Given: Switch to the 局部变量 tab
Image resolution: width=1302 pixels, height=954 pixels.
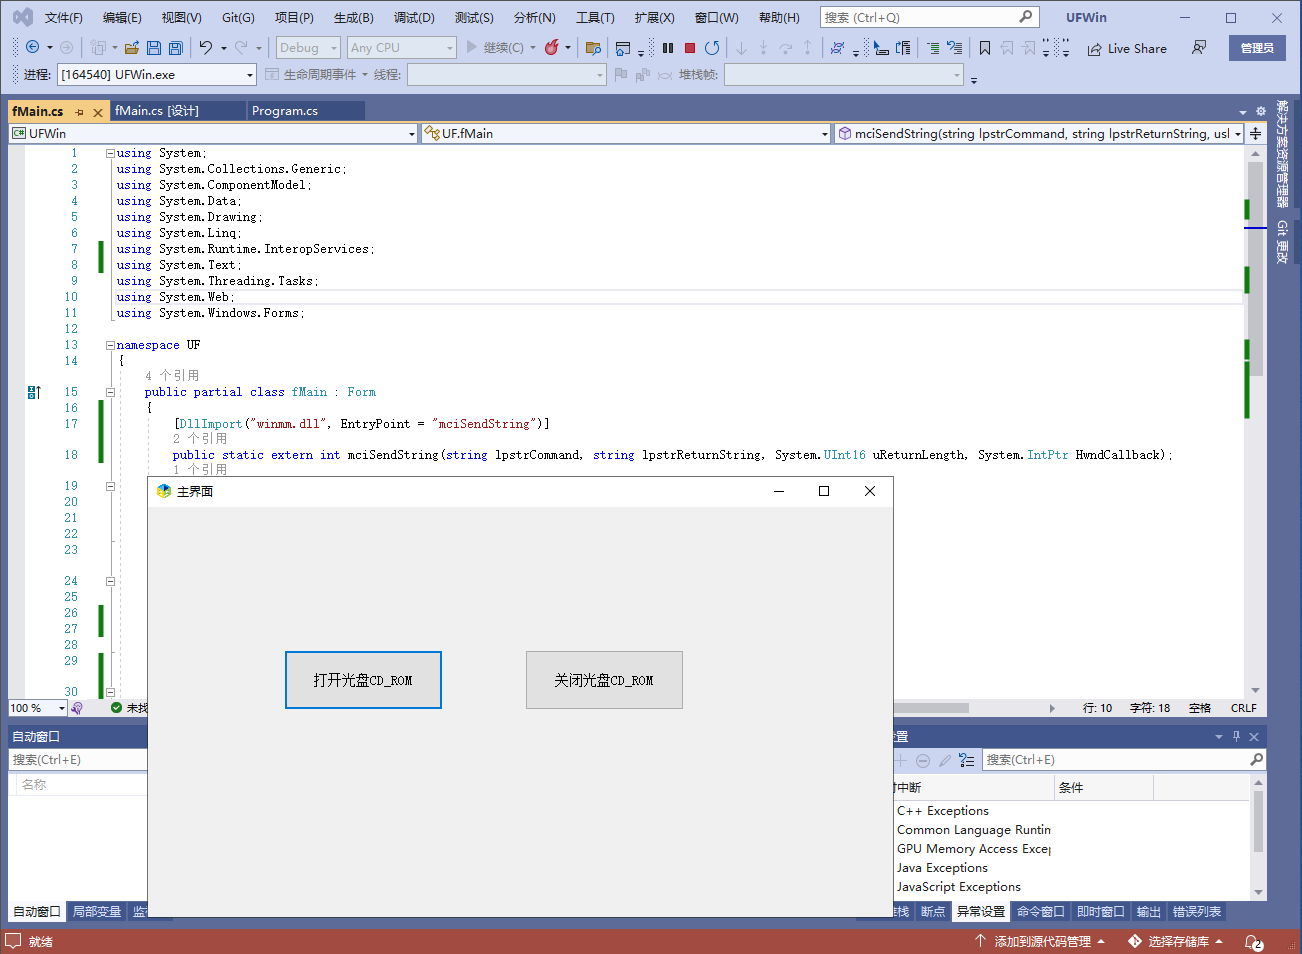Looking at the screenshot, I should [x=97, y=912].
